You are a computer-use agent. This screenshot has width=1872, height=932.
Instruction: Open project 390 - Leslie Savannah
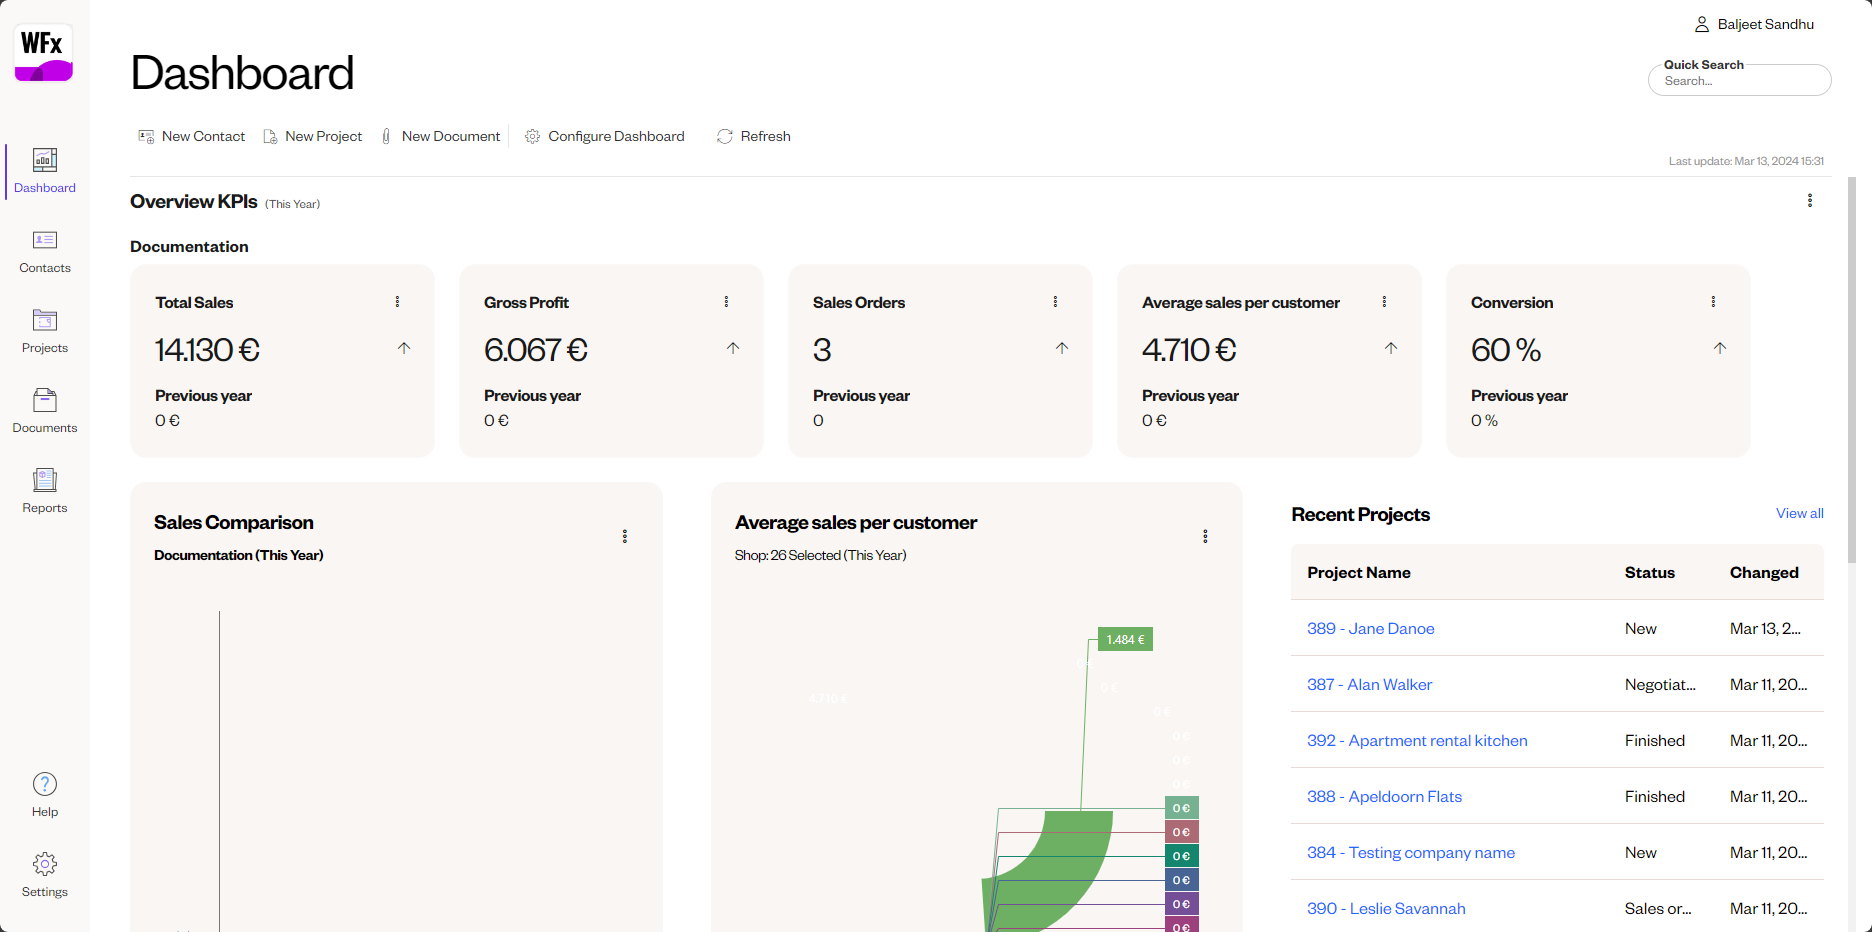[x=1387, y=908]
